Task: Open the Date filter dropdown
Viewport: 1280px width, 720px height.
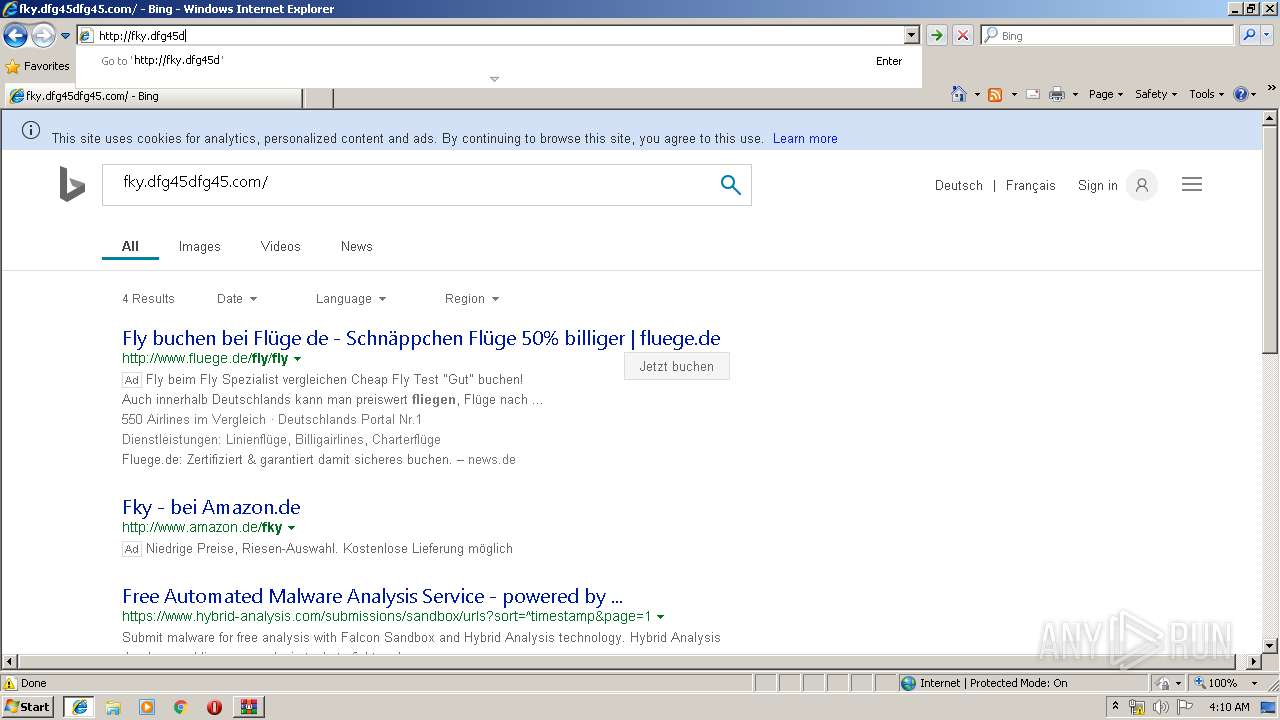Action: [x=237, y=298]
